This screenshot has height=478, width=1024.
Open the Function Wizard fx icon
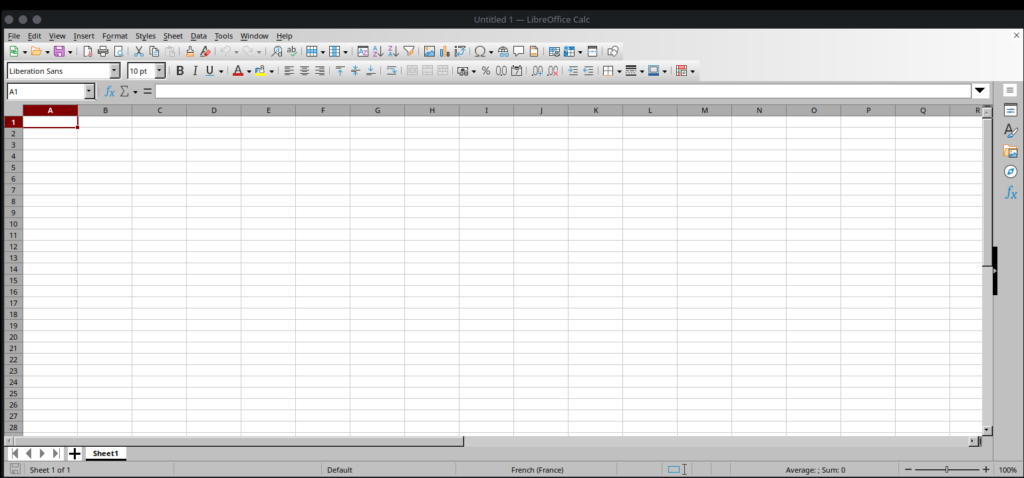click(110, 91)
